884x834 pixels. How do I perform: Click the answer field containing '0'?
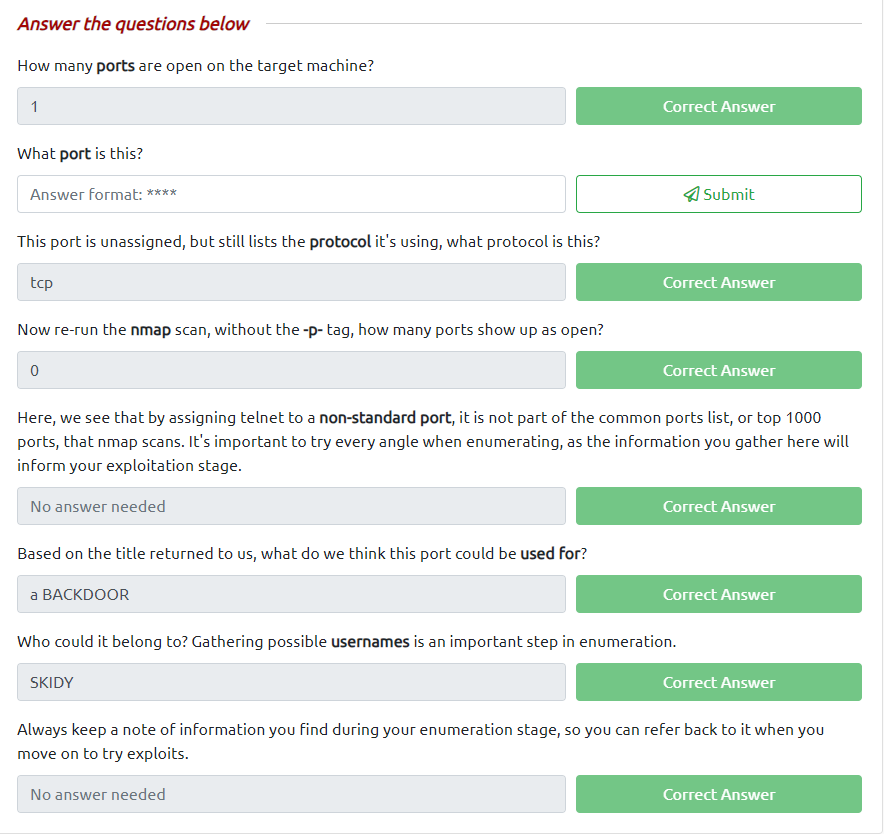tap(291, 370)
